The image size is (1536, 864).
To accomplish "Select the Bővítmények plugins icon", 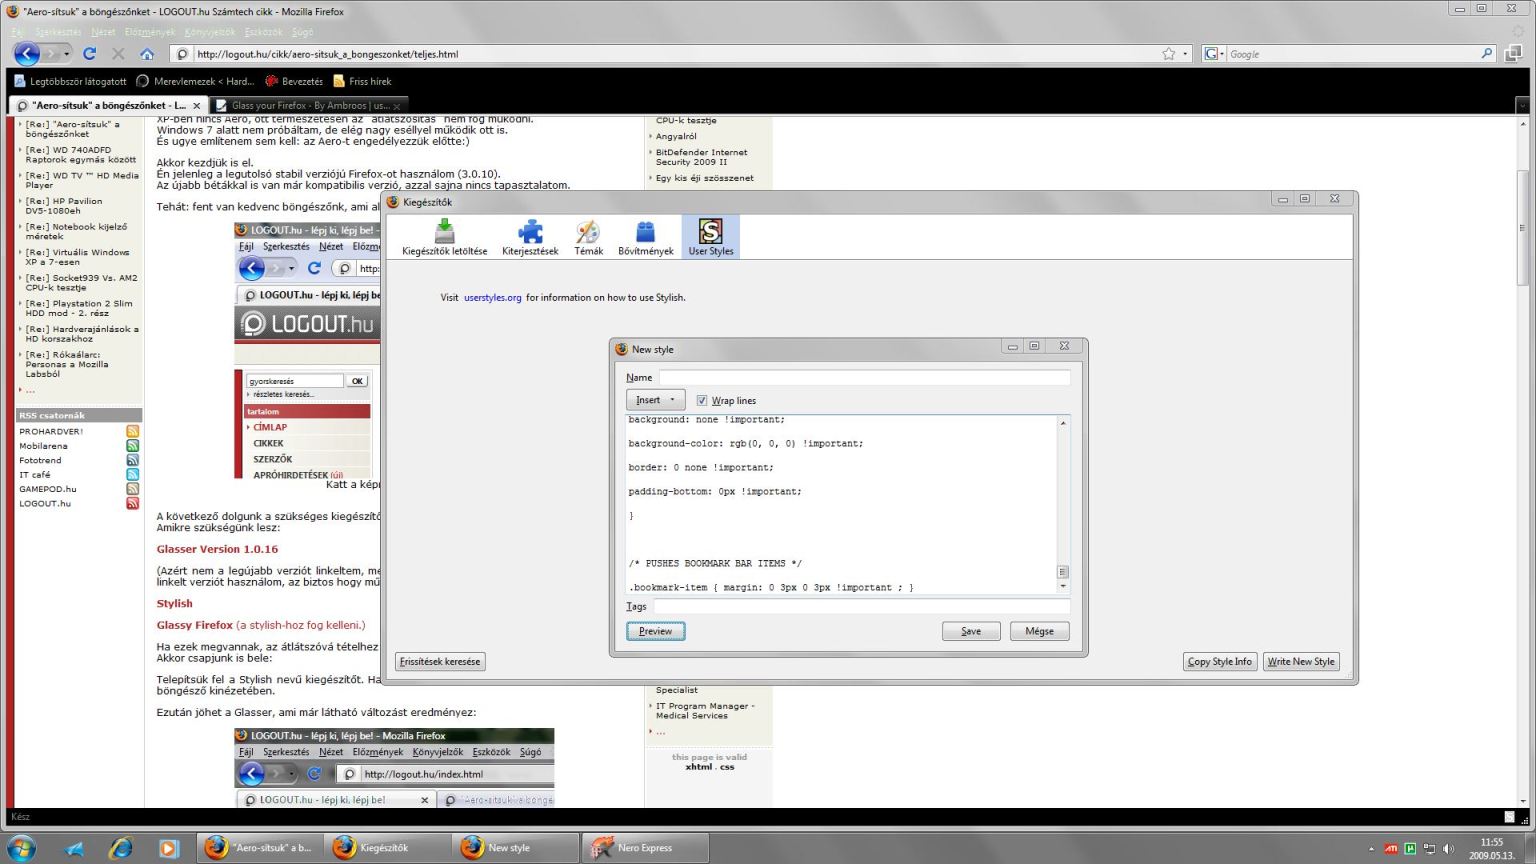I will coord(645,238).
